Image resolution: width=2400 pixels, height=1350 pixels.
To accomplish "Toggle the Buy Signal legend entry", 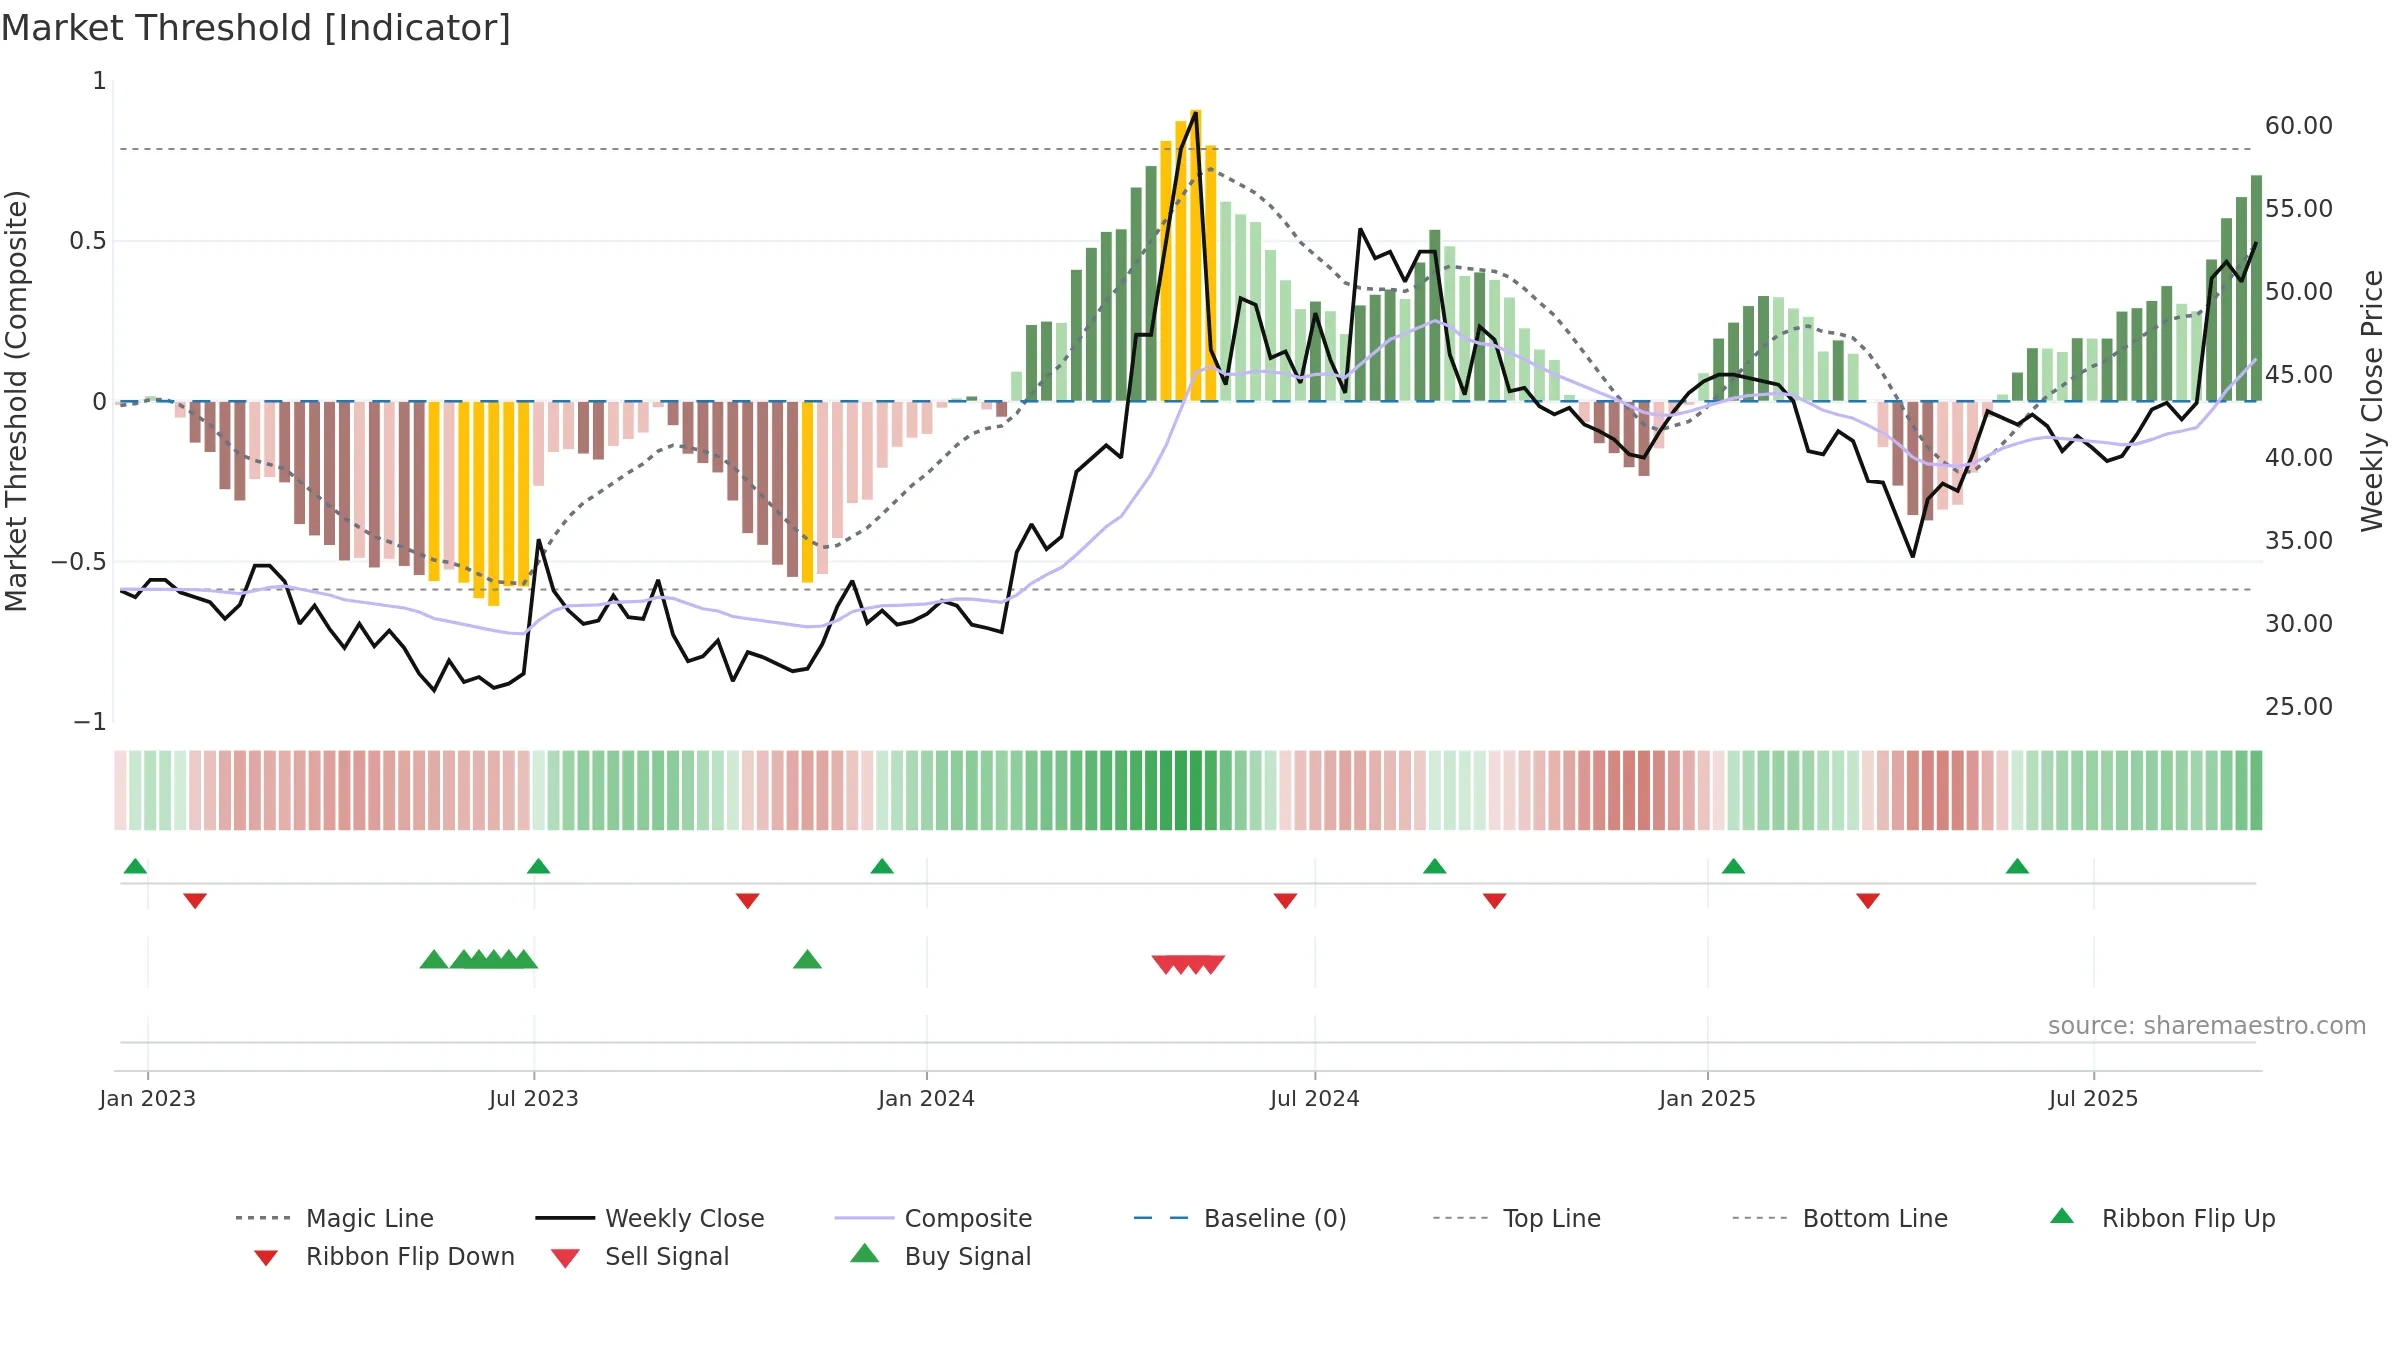I will click(x=940, y=1256).
